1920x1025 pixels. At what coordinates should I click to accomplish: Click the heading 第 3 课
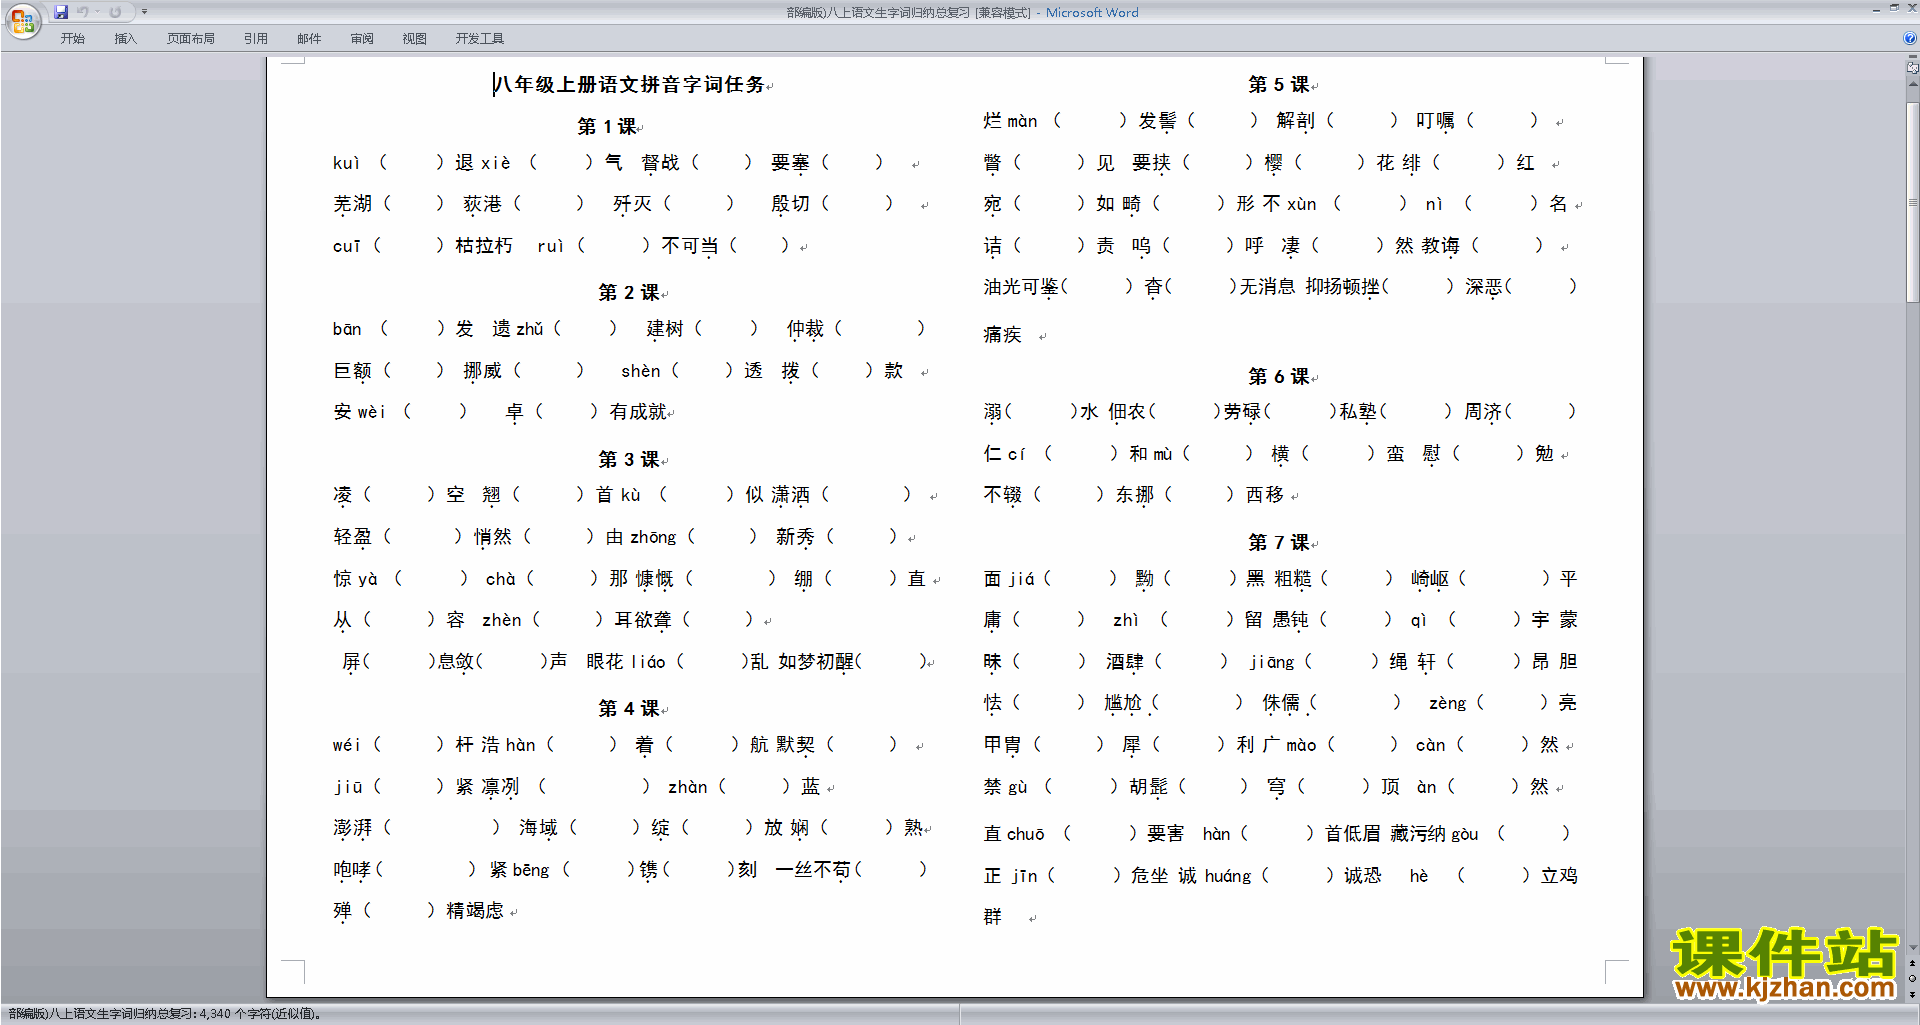pyautogui.click(x=629, y=459)
